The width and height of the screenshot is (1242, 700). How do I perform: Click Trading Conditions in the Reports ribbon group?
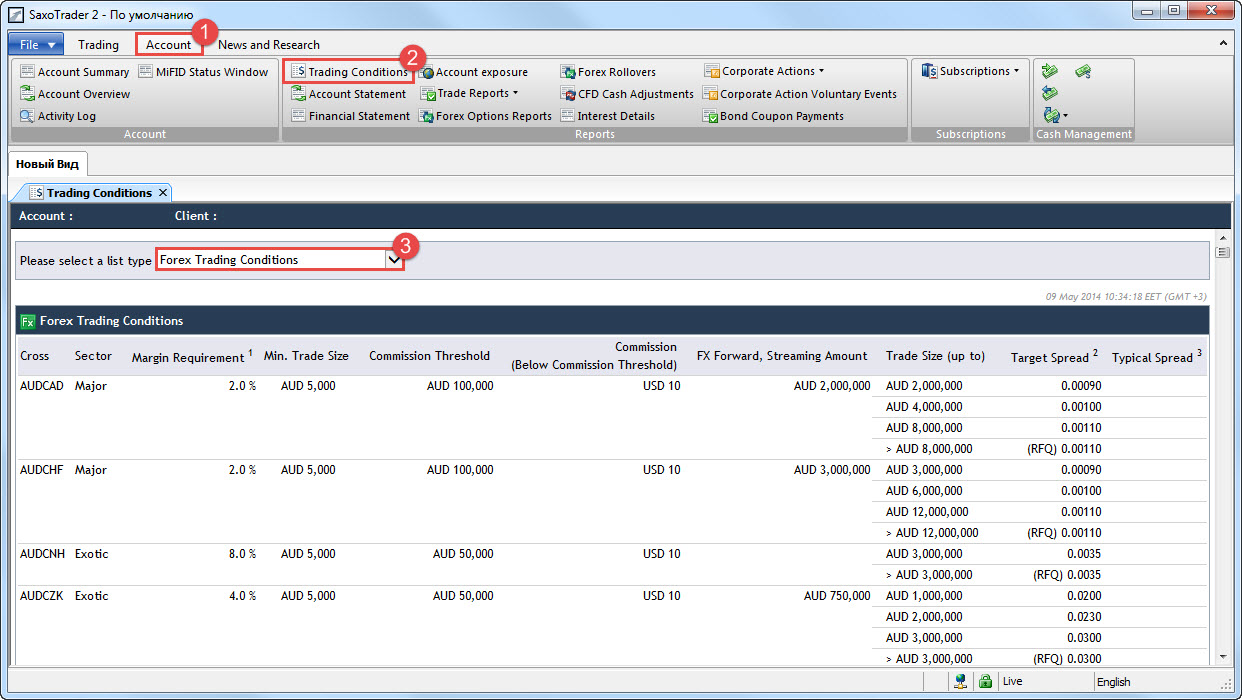349,72
